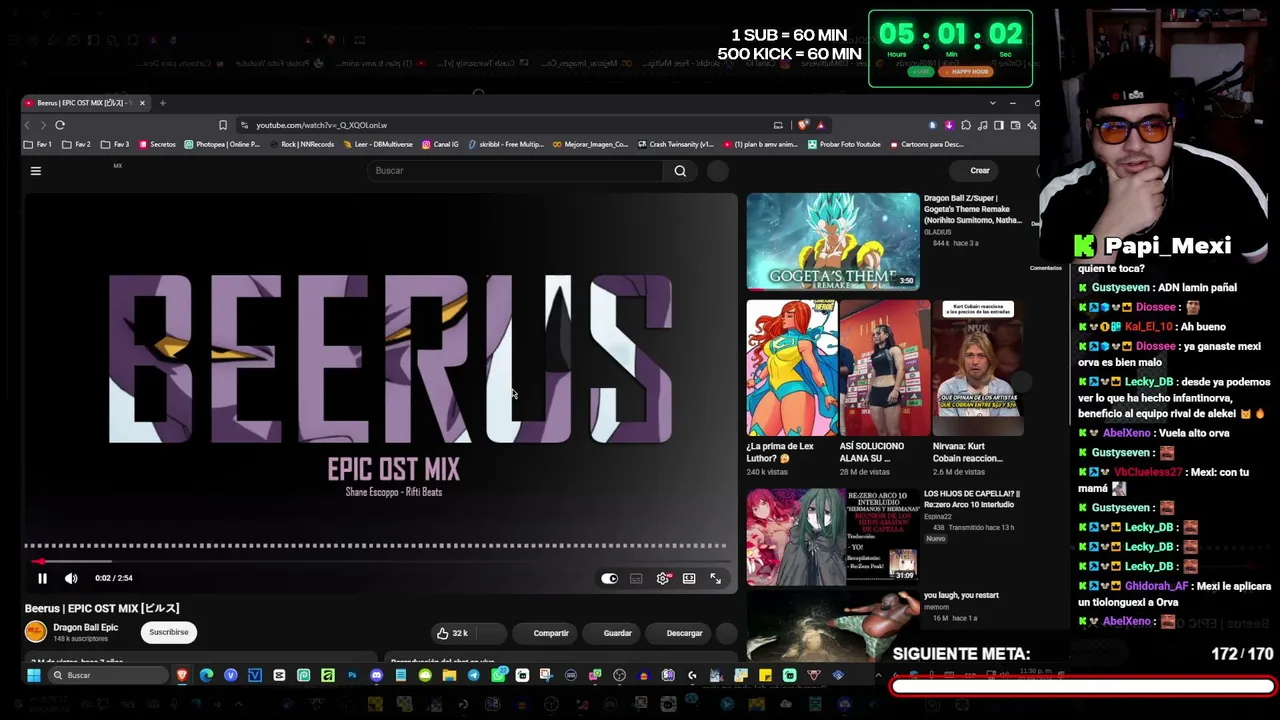Open the Fav 3 bookmarks folder
This screenshot has width=1280, height=720.
pos(115,145)
